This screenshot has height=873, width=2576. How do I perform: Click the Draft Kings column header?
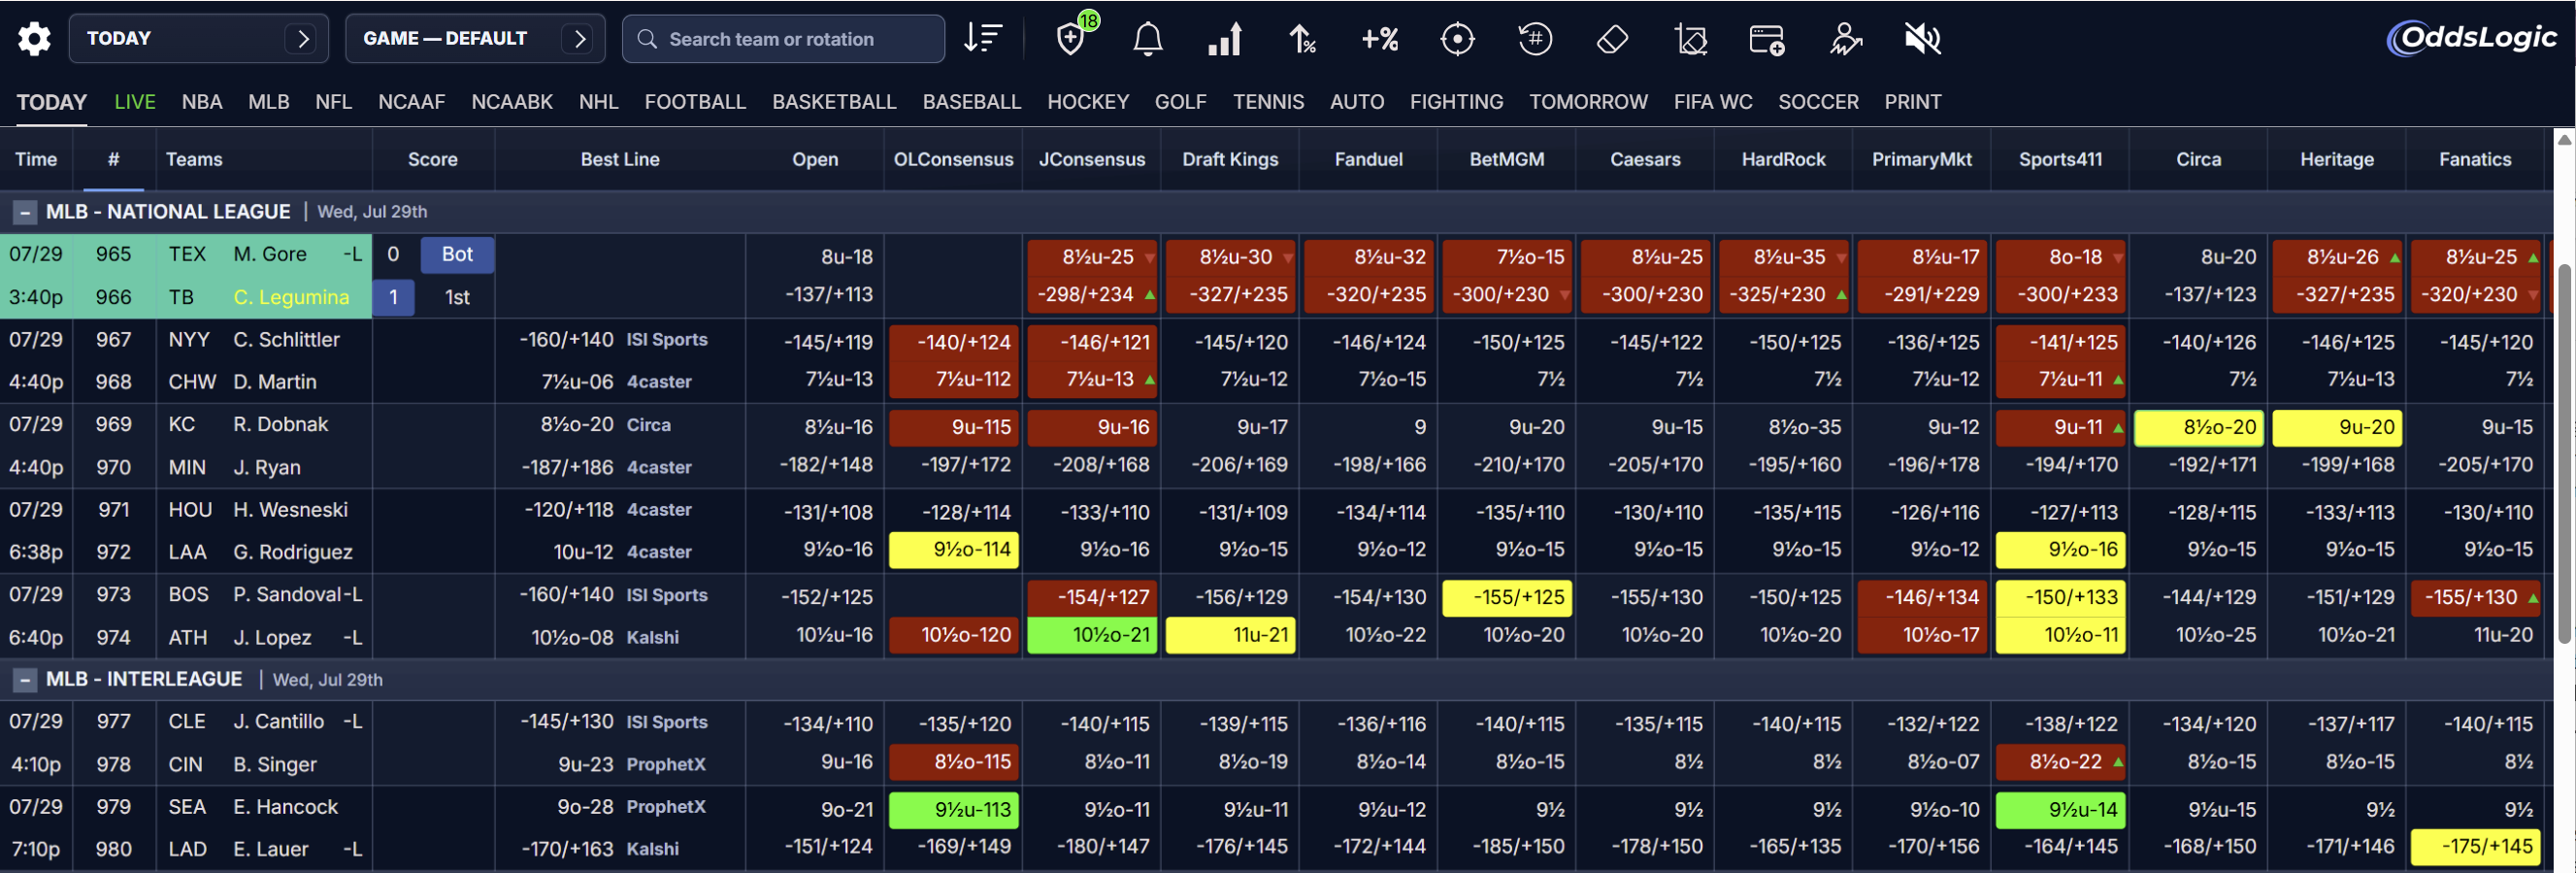[1230, 159]
